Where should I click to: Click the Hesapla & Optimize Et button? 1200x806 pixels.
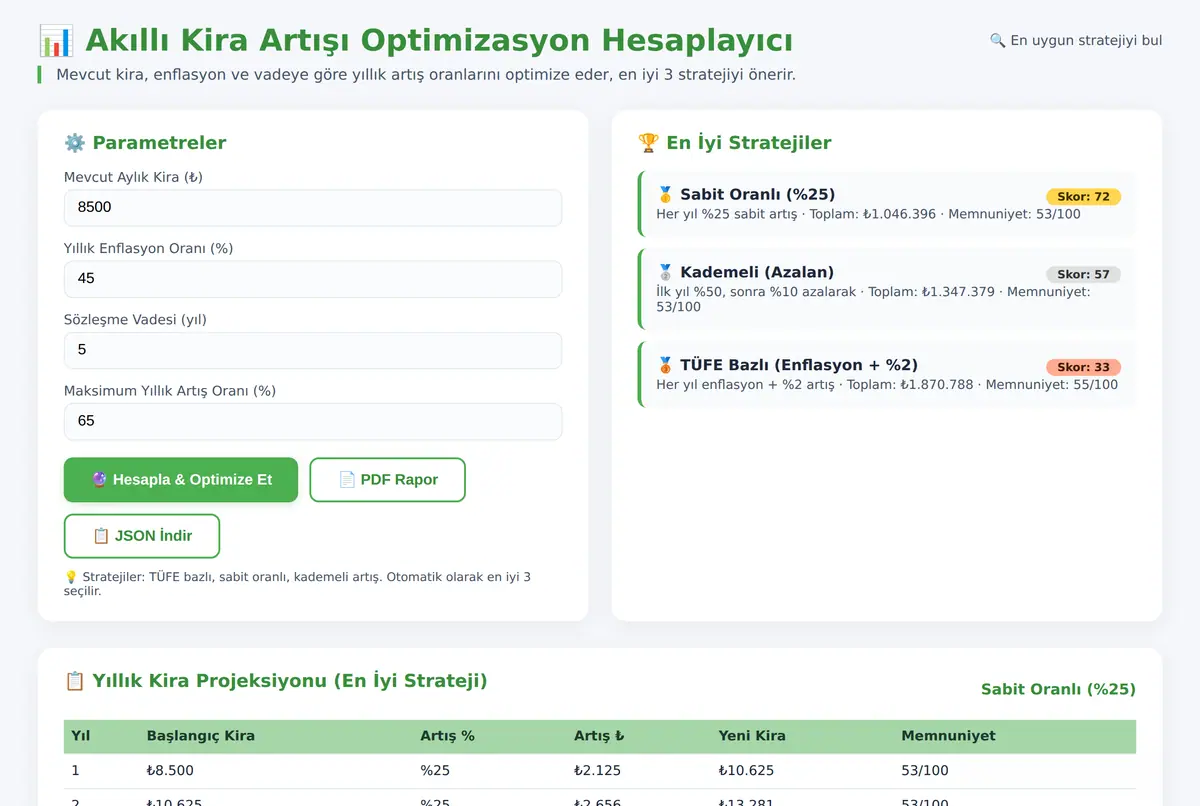pyautogui.click(x=181, y=480)
